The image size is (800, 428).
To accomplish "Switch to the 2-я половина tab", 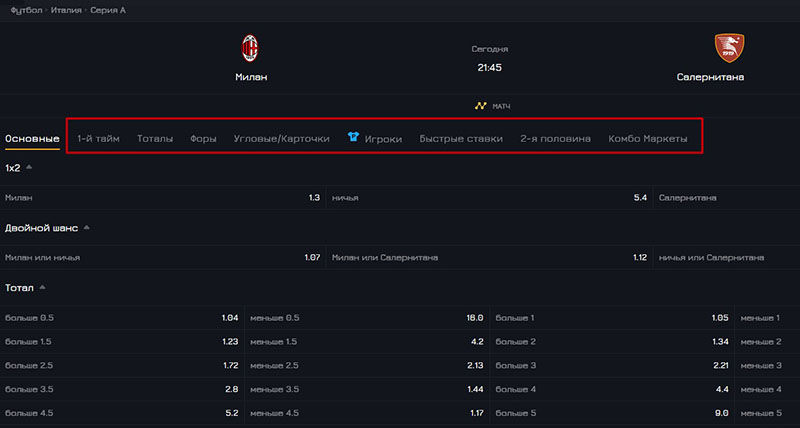I will (x=556, y=139).
